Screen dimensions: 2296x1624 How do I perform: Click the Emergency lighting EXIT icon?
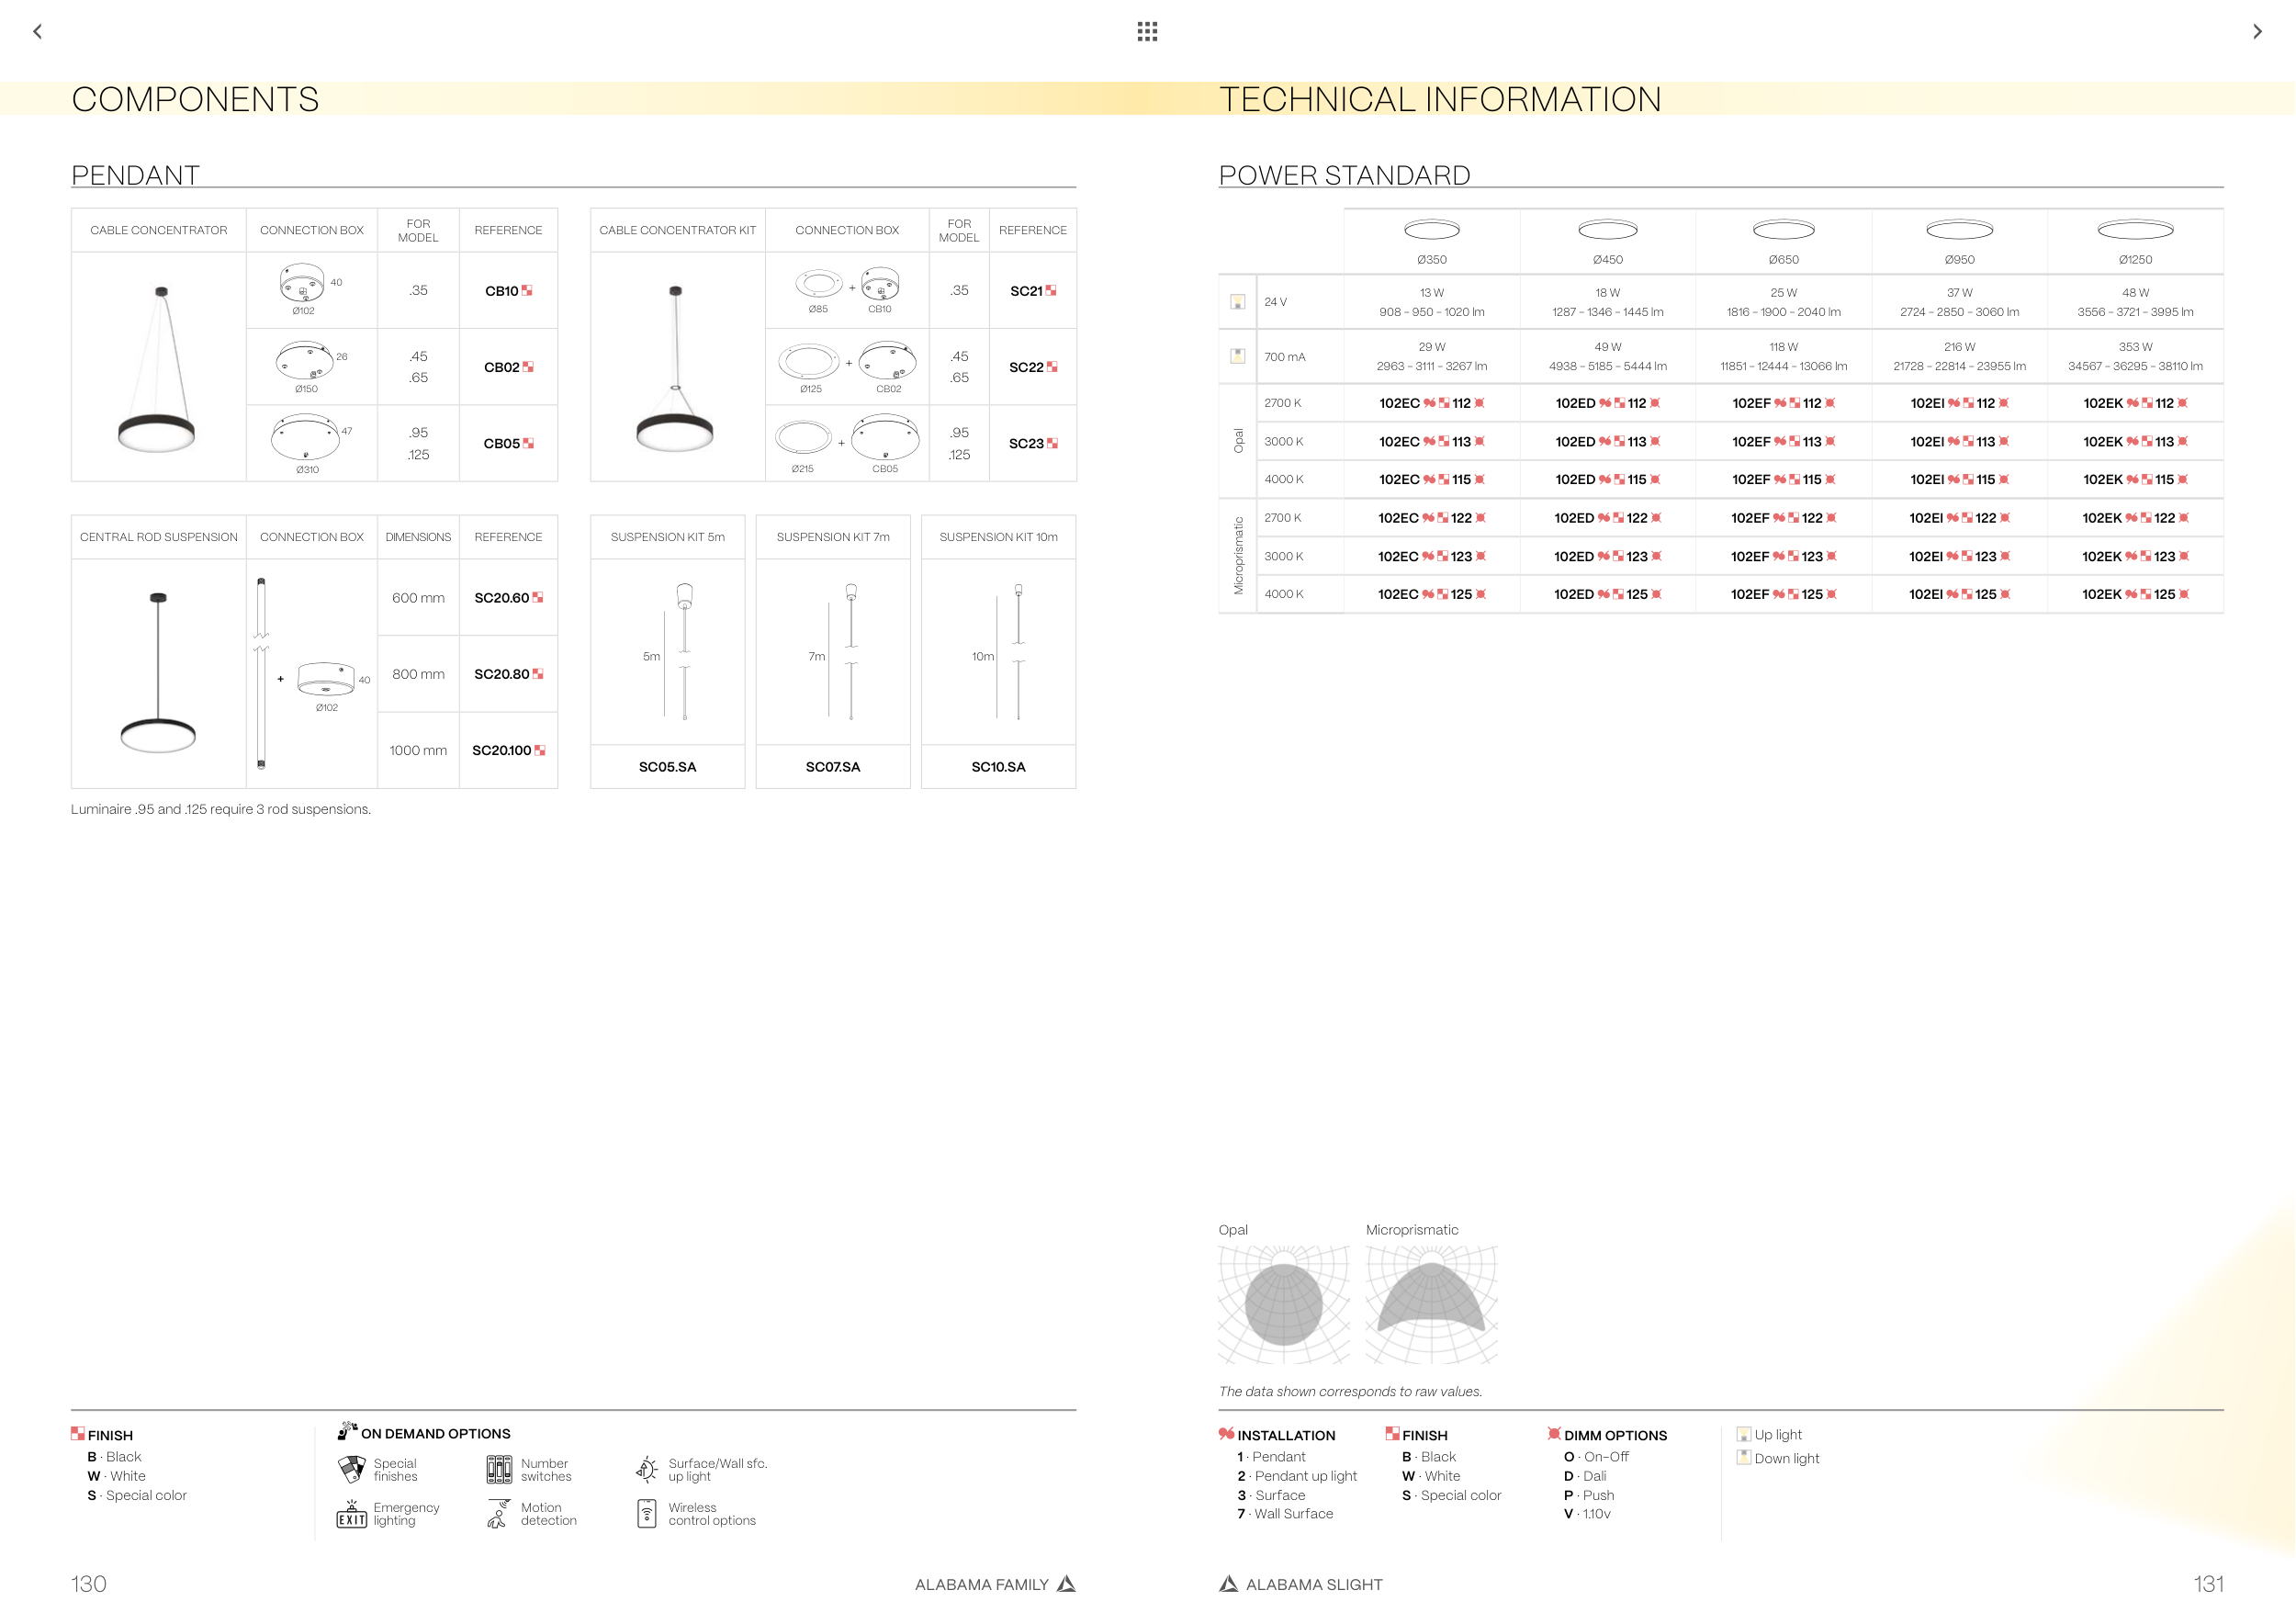[x=351, y=1514]
